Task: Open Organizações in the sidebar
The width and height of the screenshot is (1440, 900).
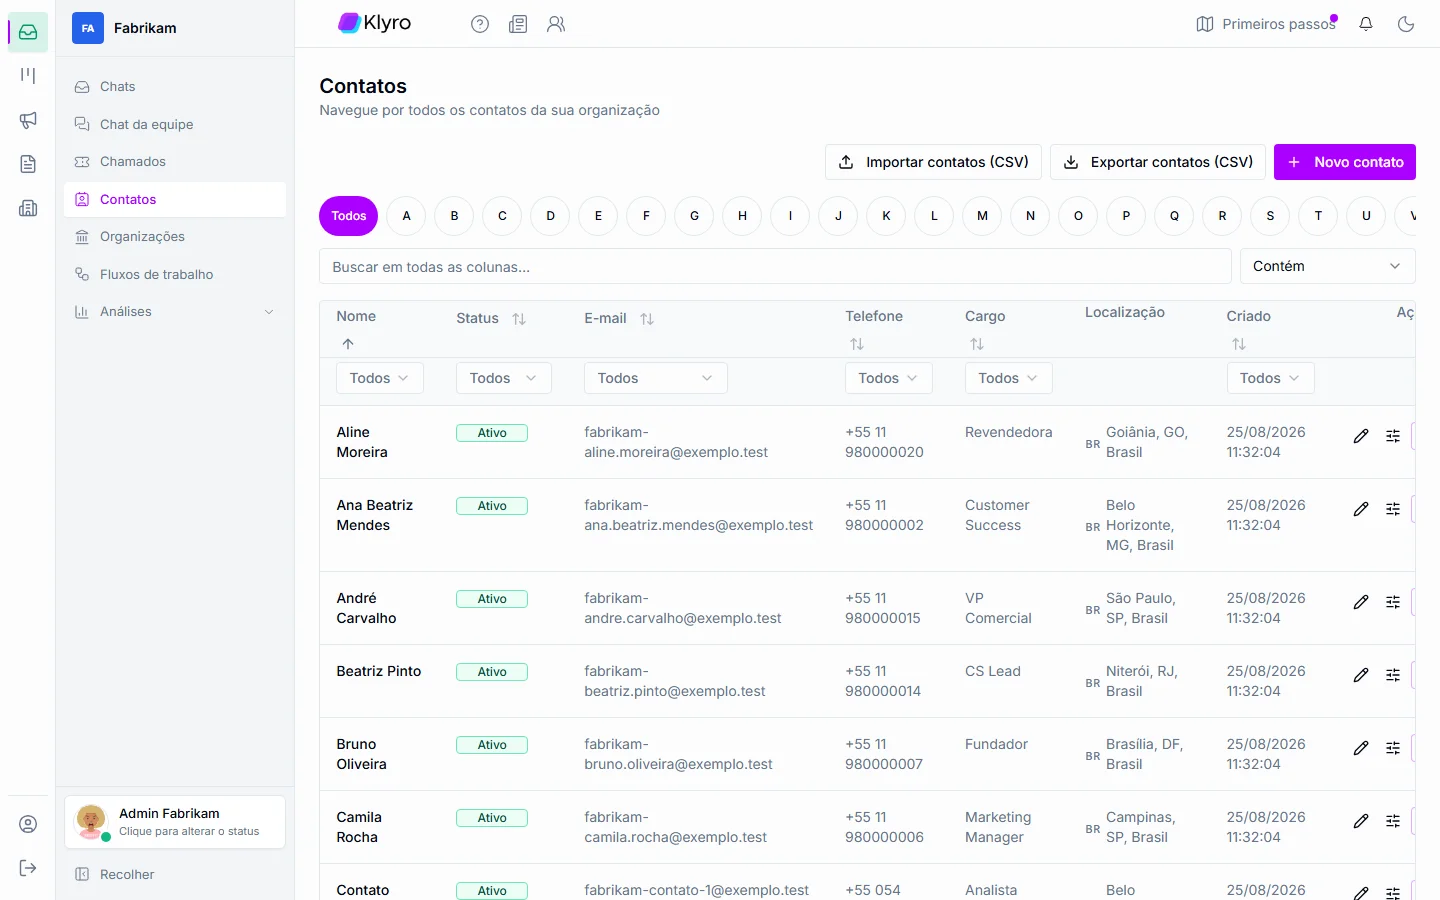Action: click(x=175, y=237)
